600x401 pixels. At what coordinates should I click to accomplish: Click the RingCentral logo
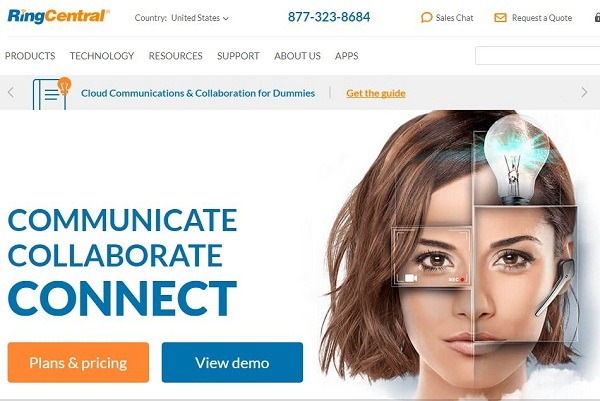[x=59, y=16]
